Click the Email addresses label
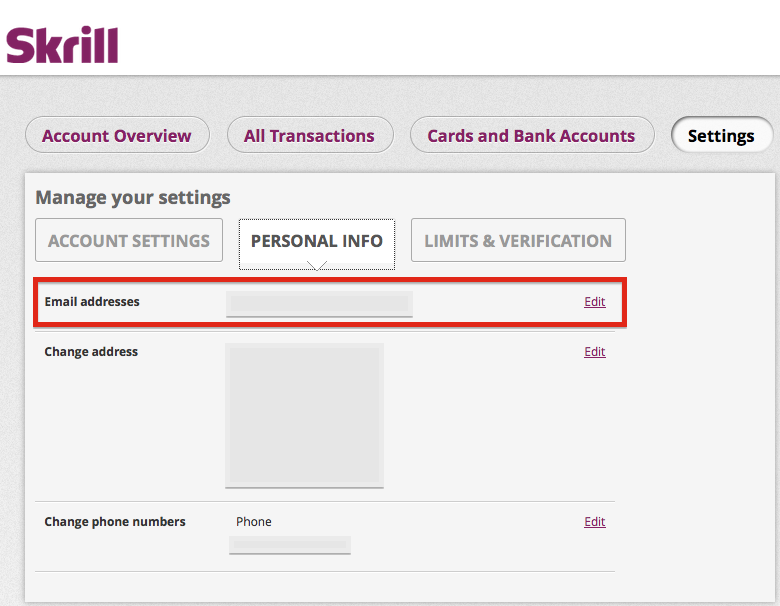Viewport: 780px width, 606px height. (x=92, y=302)
